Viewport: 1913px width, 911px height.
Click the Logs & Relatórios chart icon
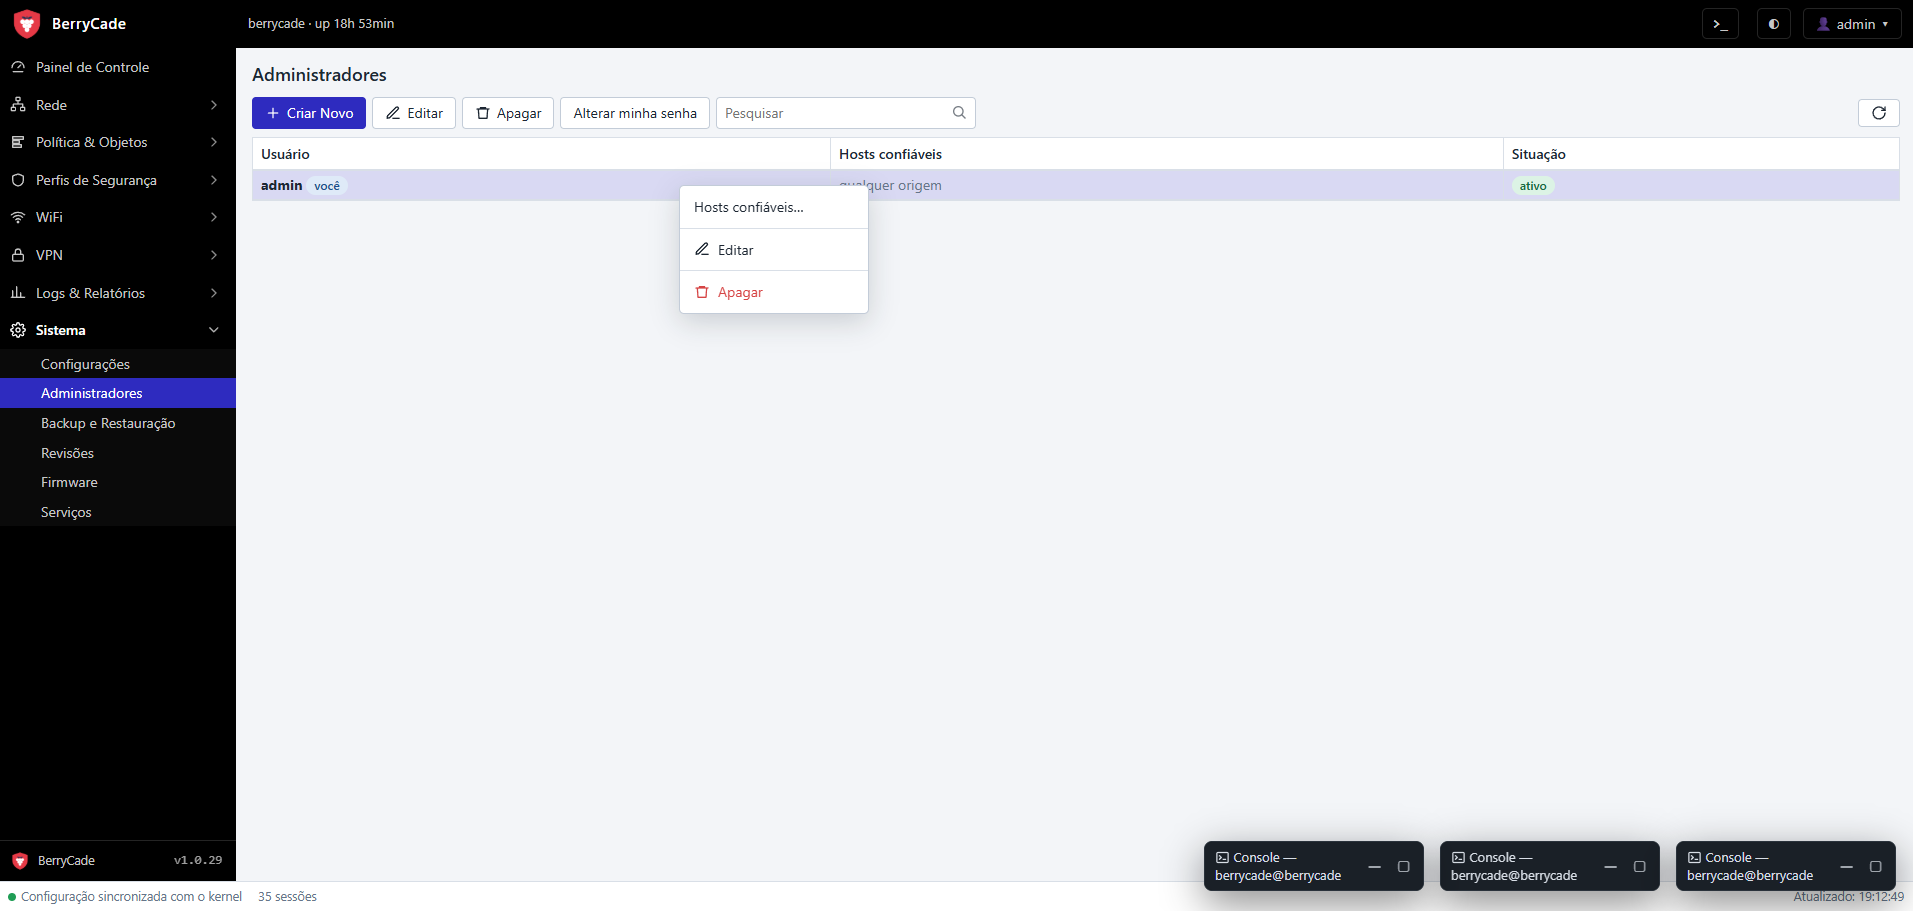[18, 293]
